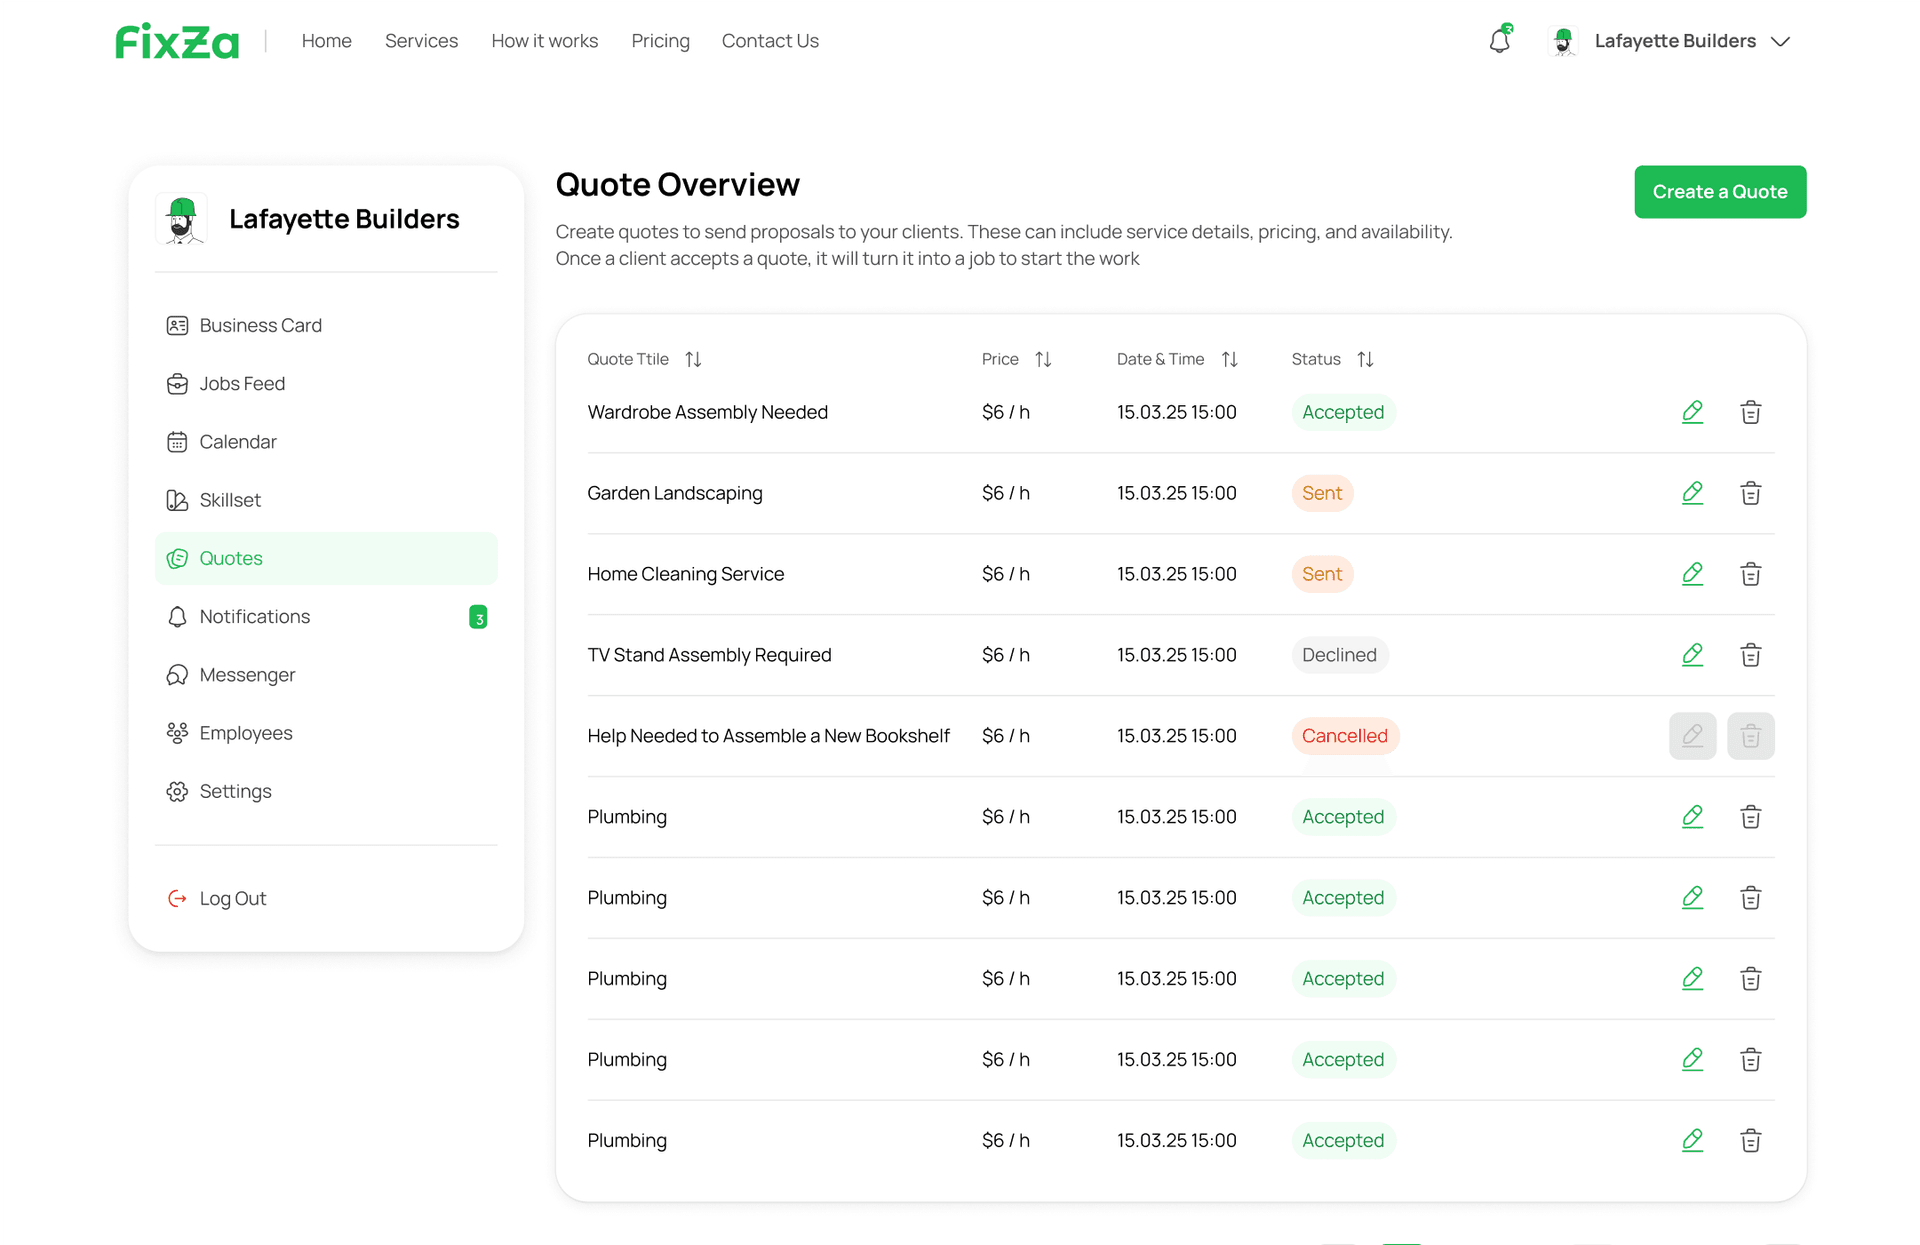Edit the Garden Landscaping quote with the pencil icon
This screenshot has width=1920, height=1245.
[x=1692, y=492]
